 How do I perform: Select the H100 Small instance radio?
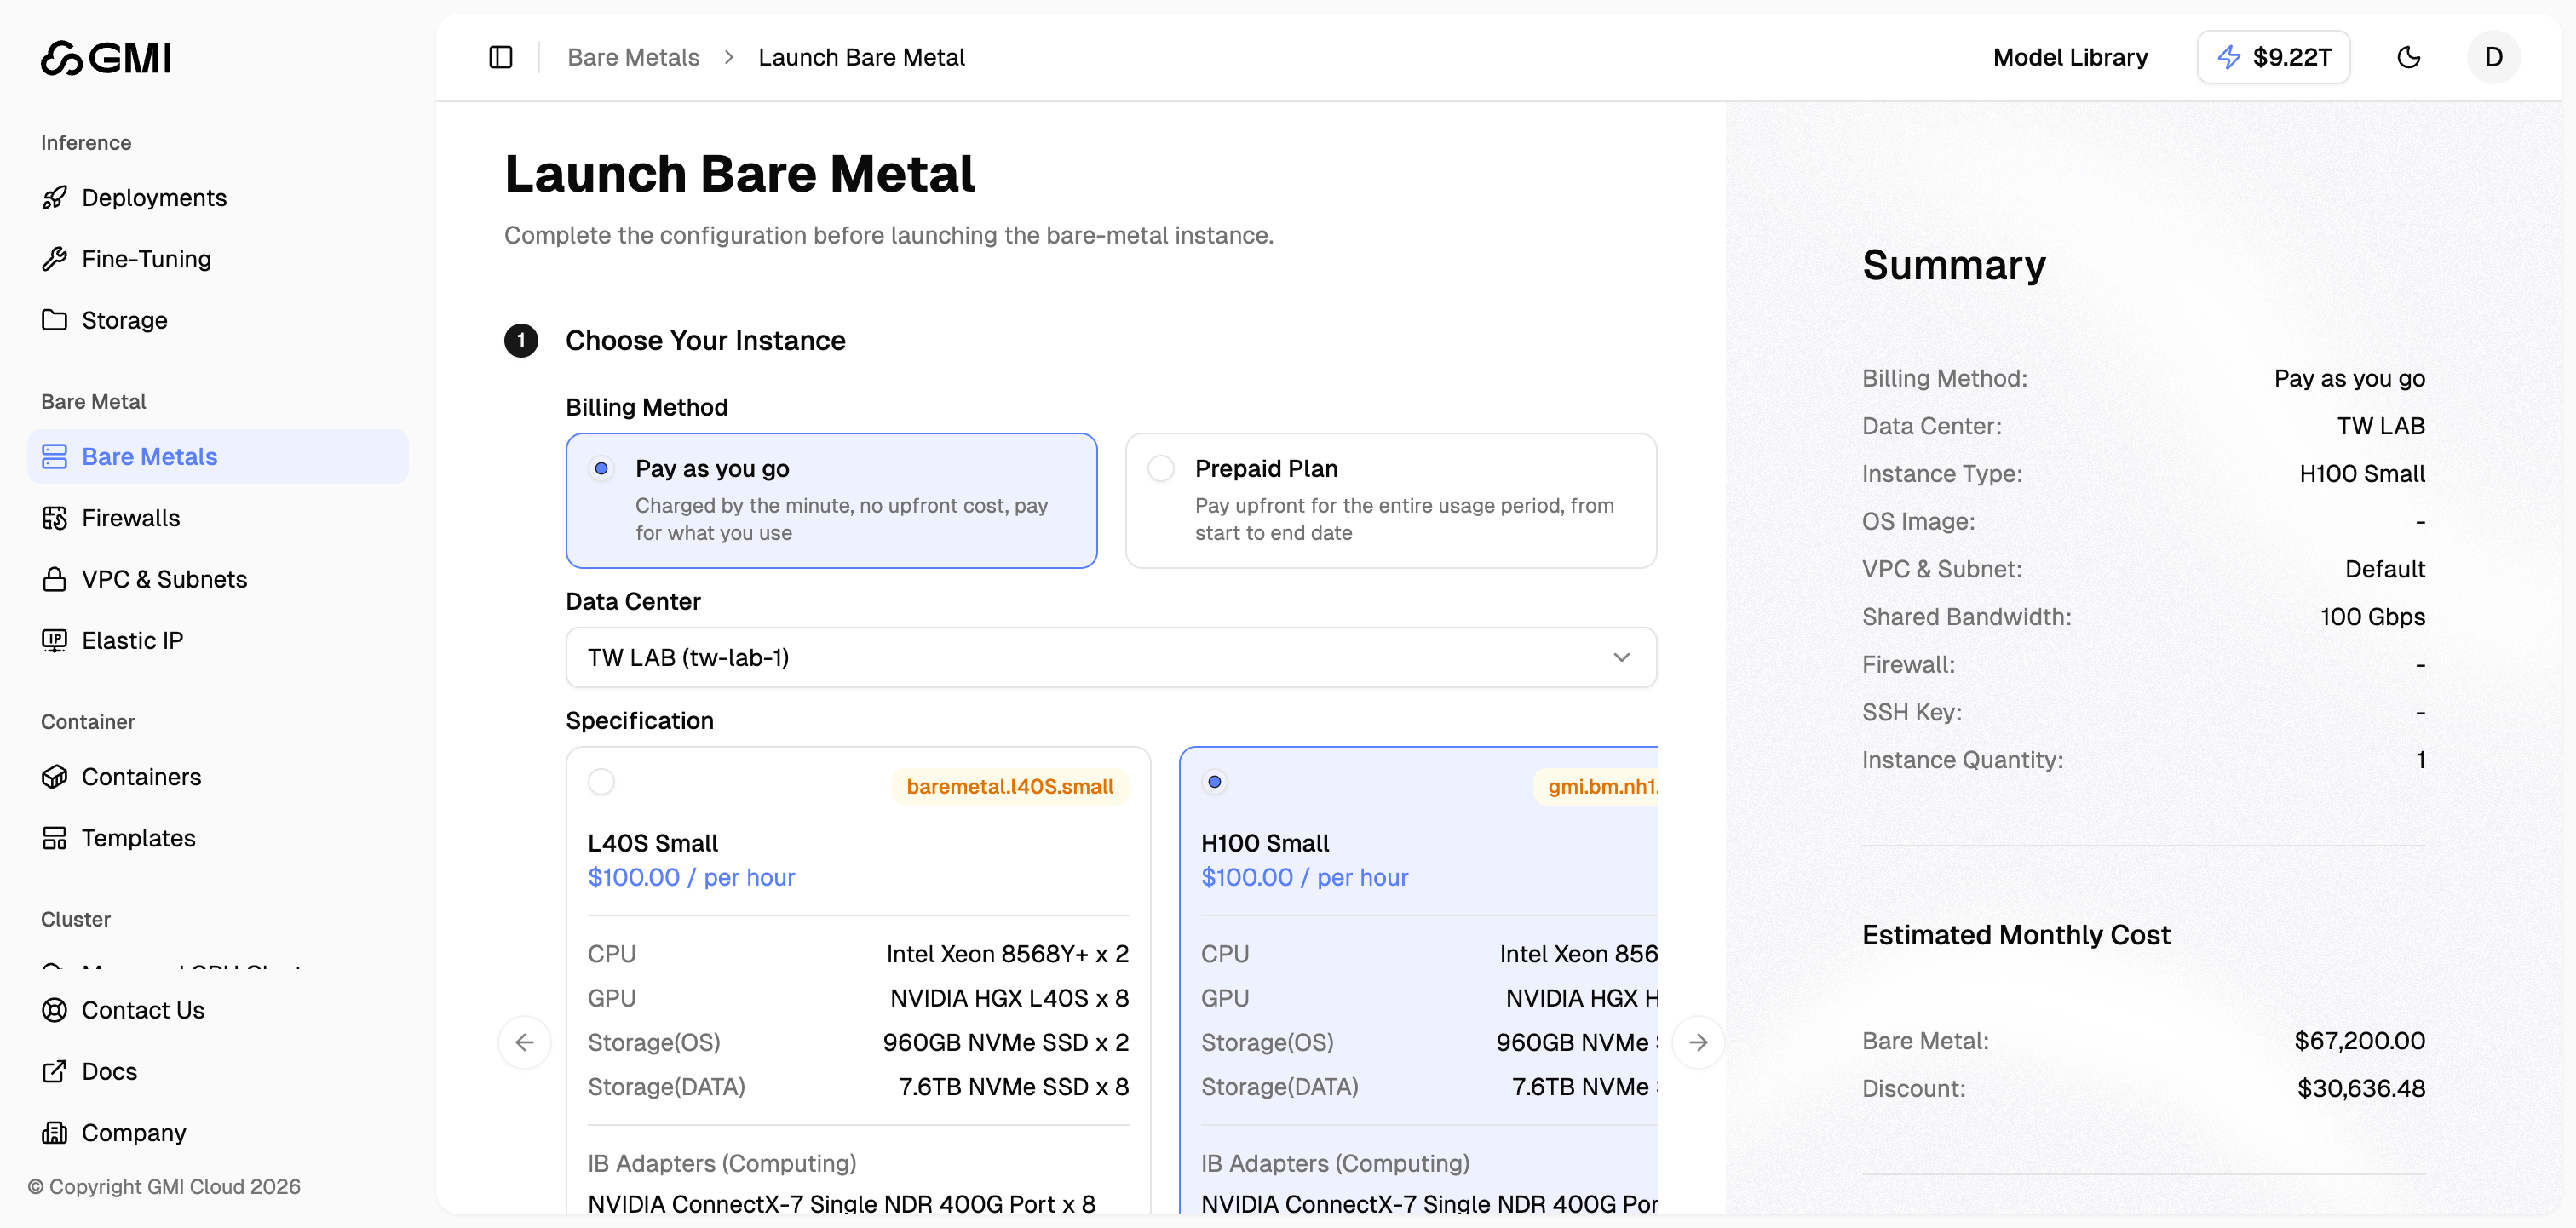click(1214, 782)
